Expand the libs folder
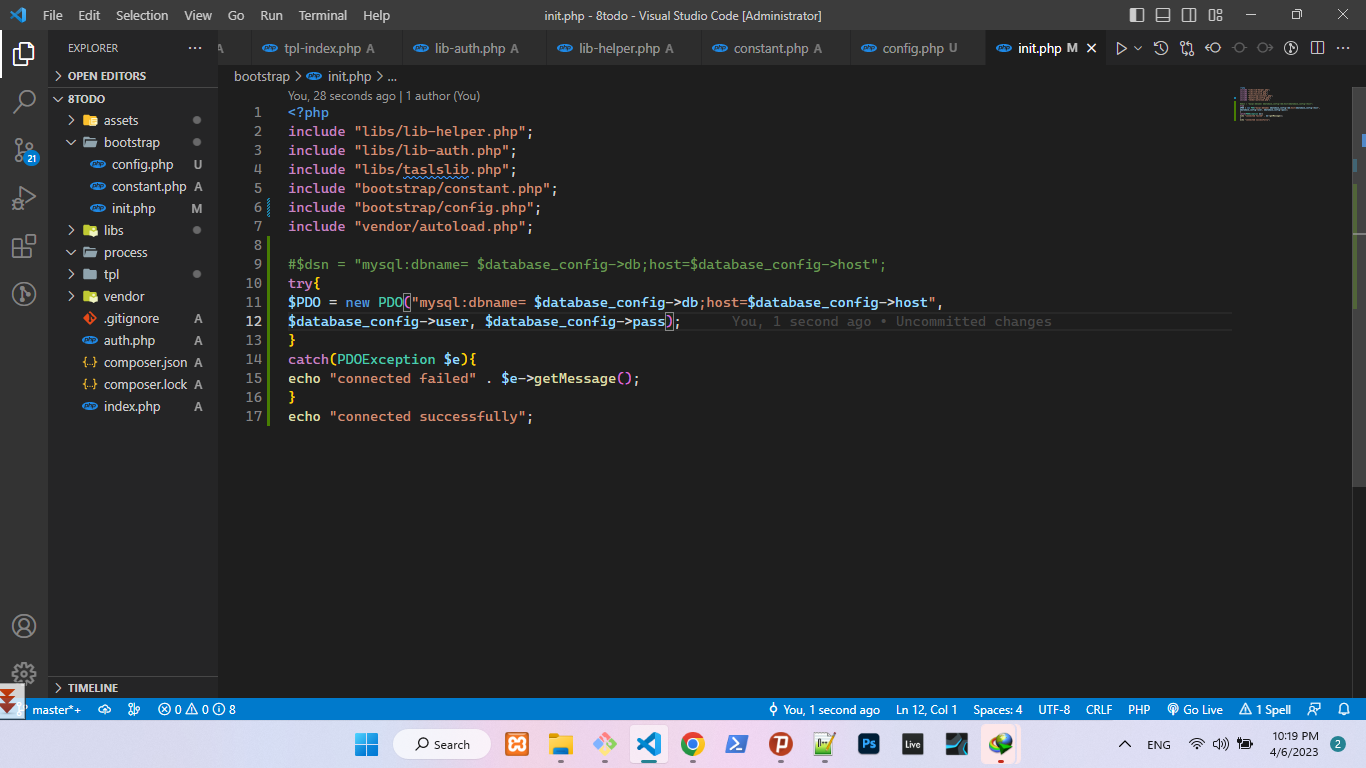The image size is (1366, 768). (133, 230)
